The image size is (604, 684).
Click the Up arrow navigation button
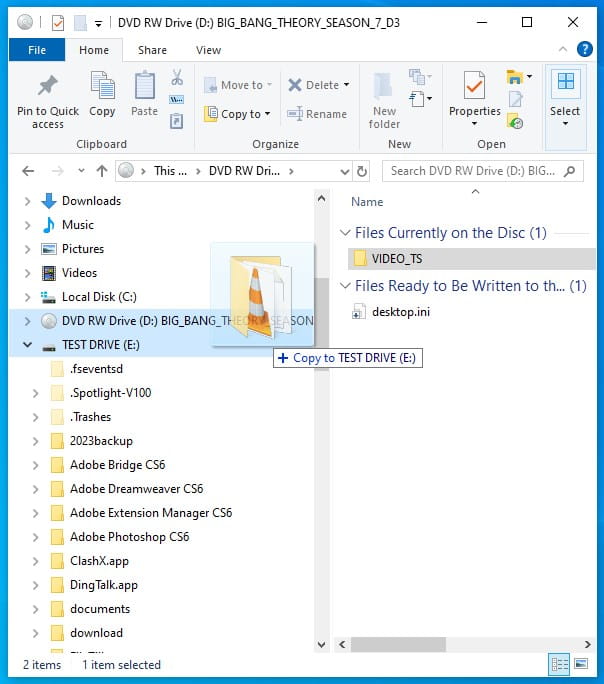[x=101, y=171]
